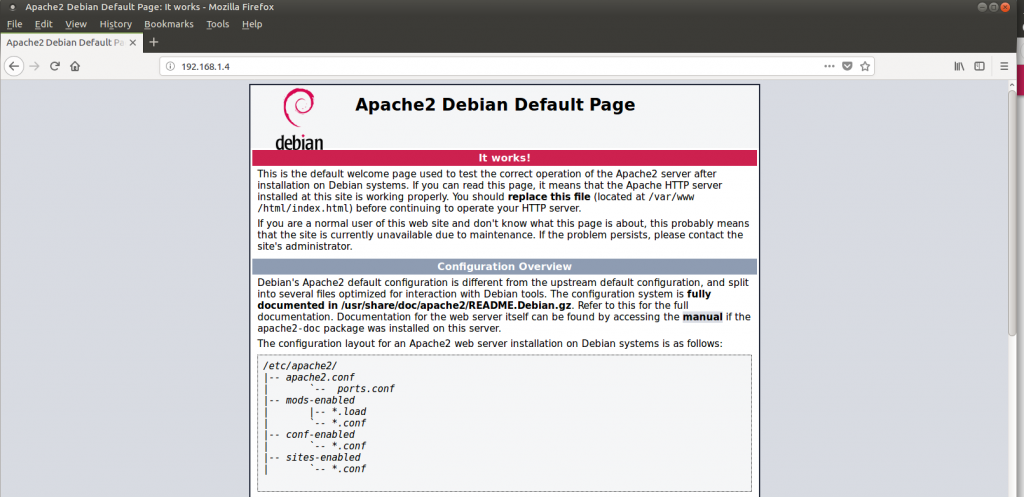Click '/etc/apache2/' in the config tree
The height and width of the screenshot is (497, 1024).
(x=300, y=366)
